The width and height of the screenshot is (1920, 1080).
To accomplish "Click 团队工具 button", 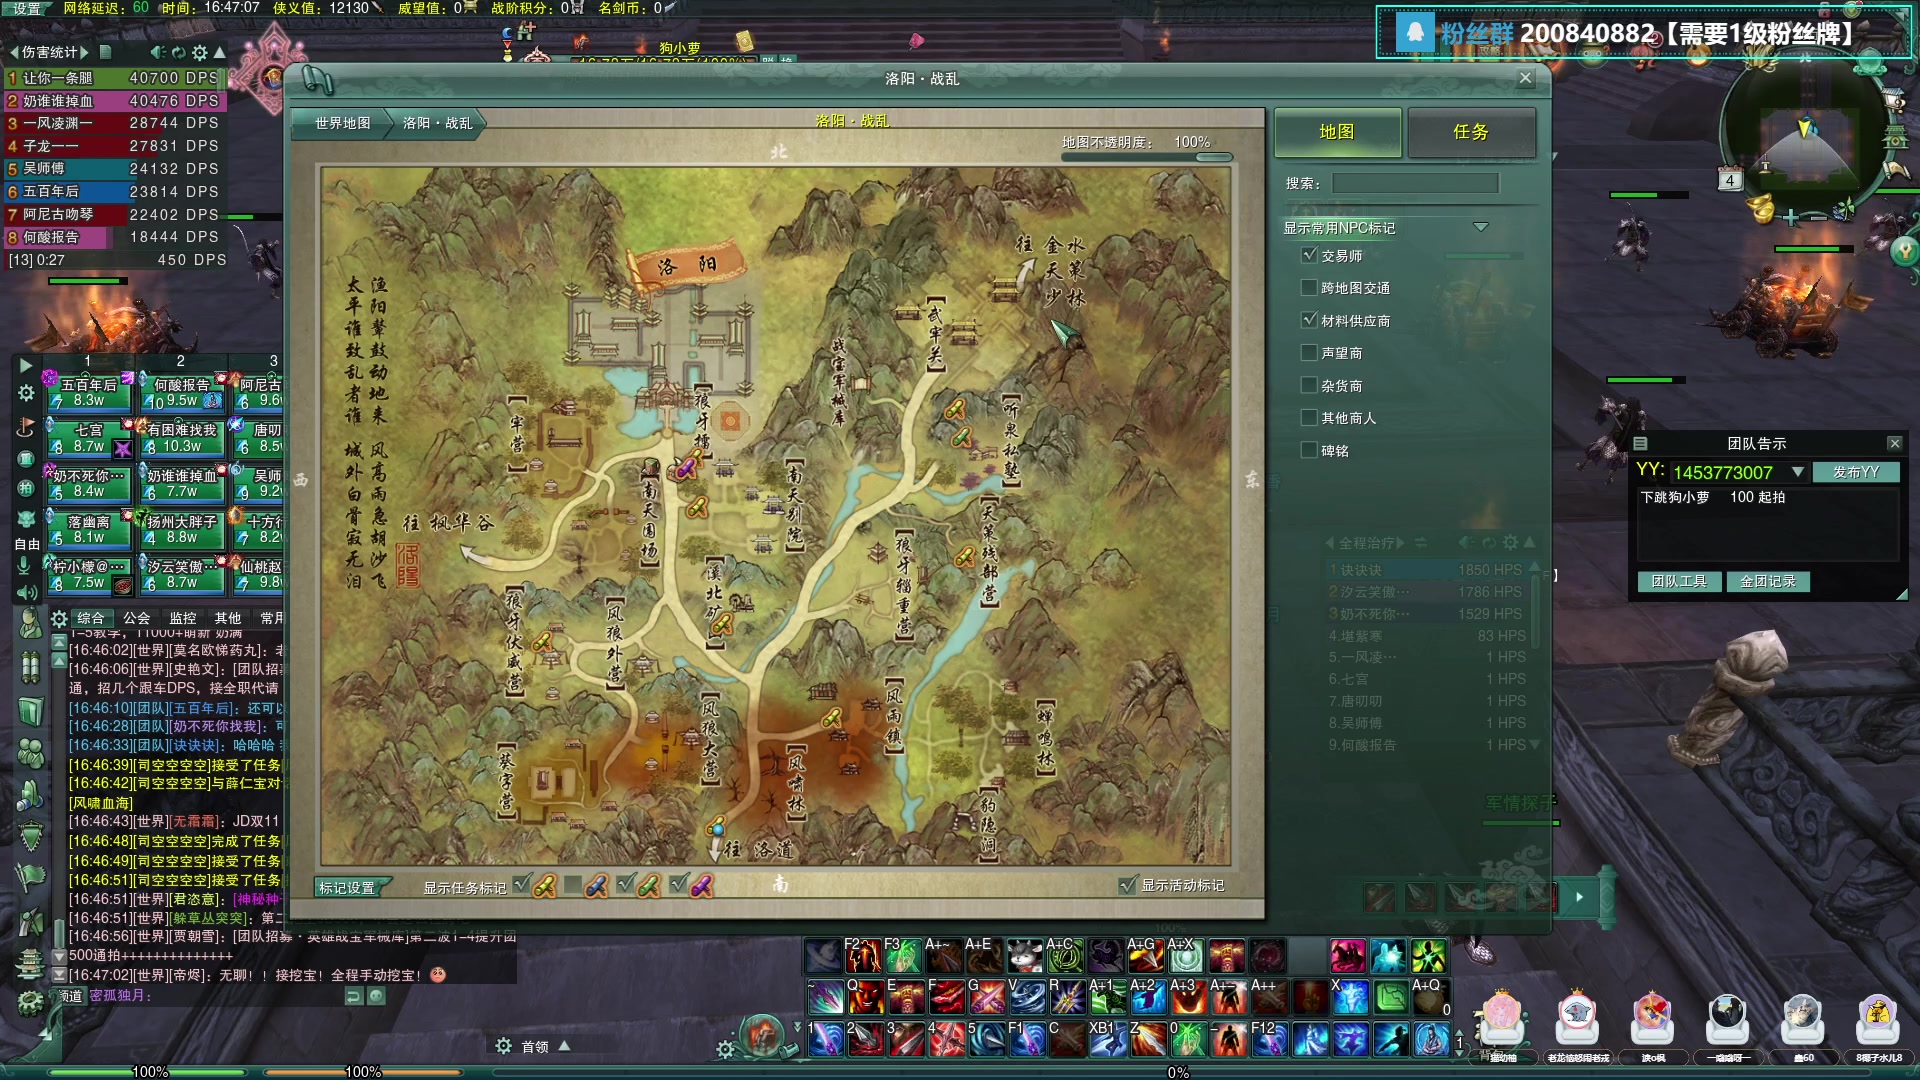I will tap(1679, 581).
